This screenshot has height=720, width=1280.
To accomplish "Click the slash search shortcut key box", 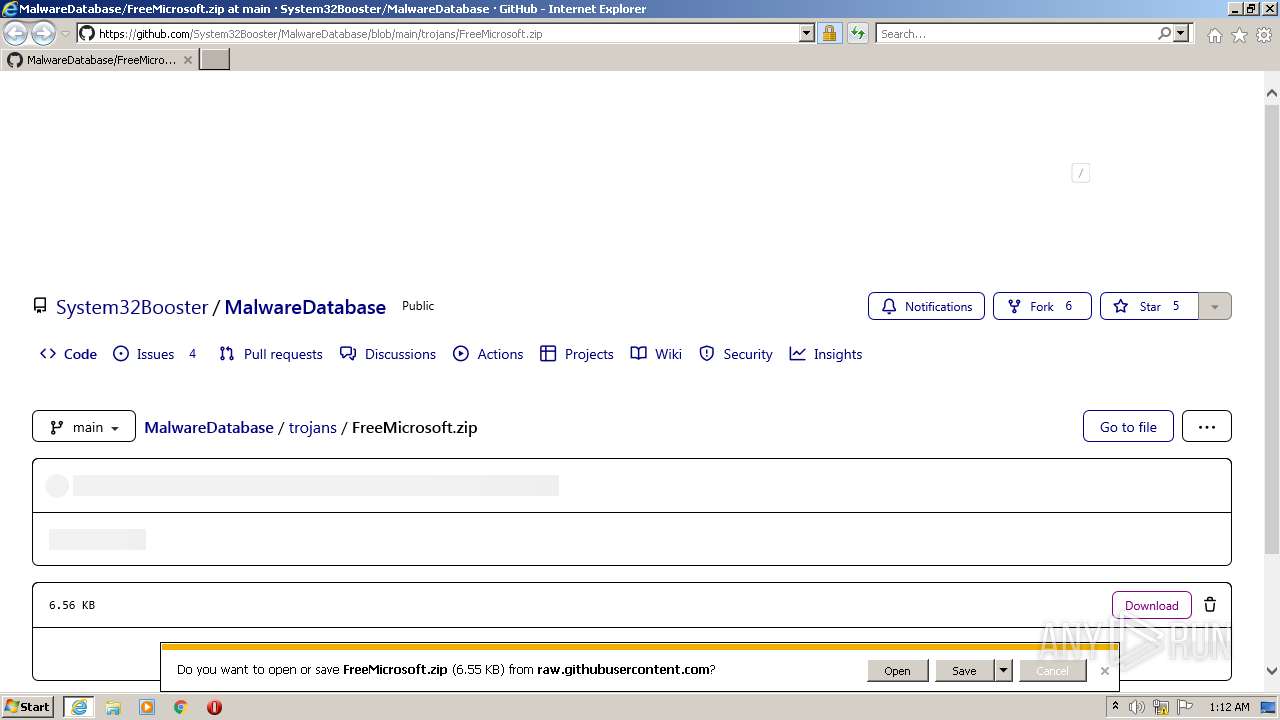I will (x=1080, y=173).
